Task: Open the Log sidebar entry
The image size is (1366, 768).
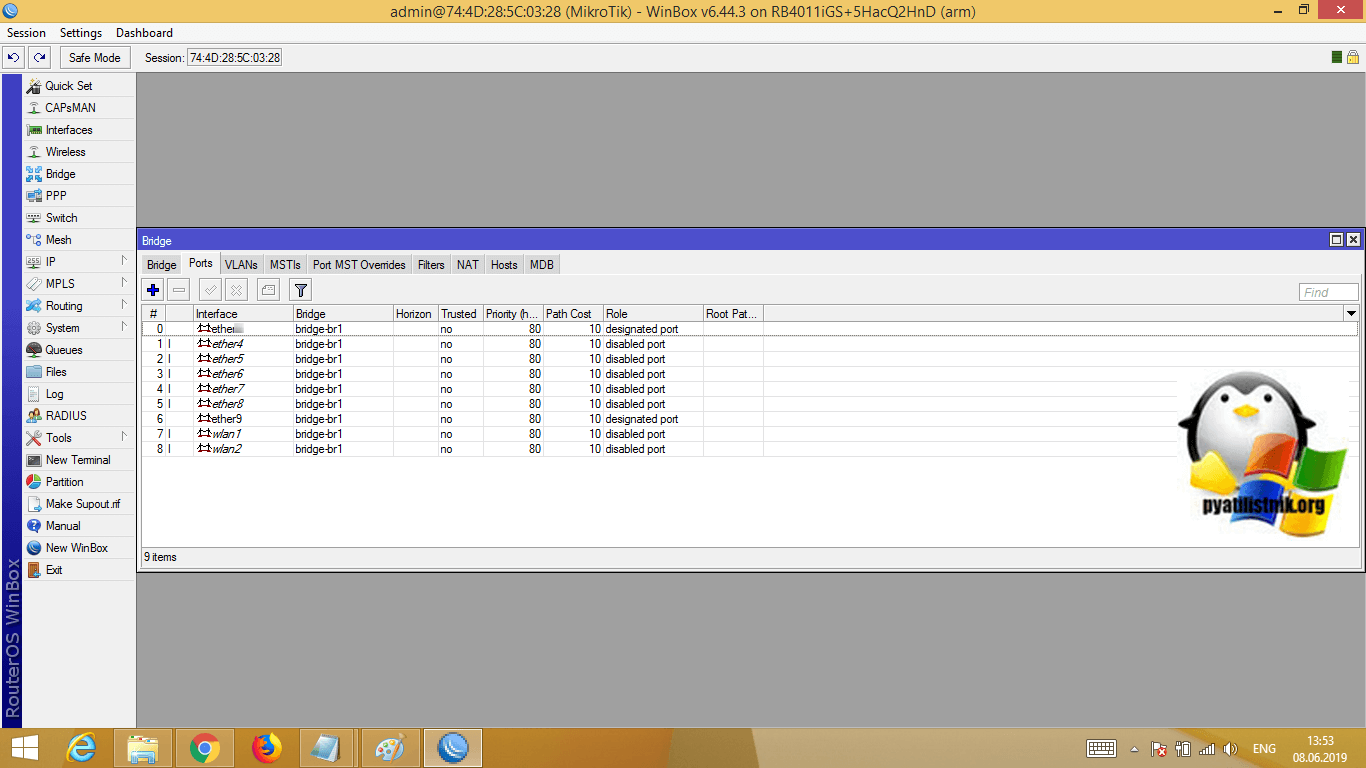Action: coord(54,394)
